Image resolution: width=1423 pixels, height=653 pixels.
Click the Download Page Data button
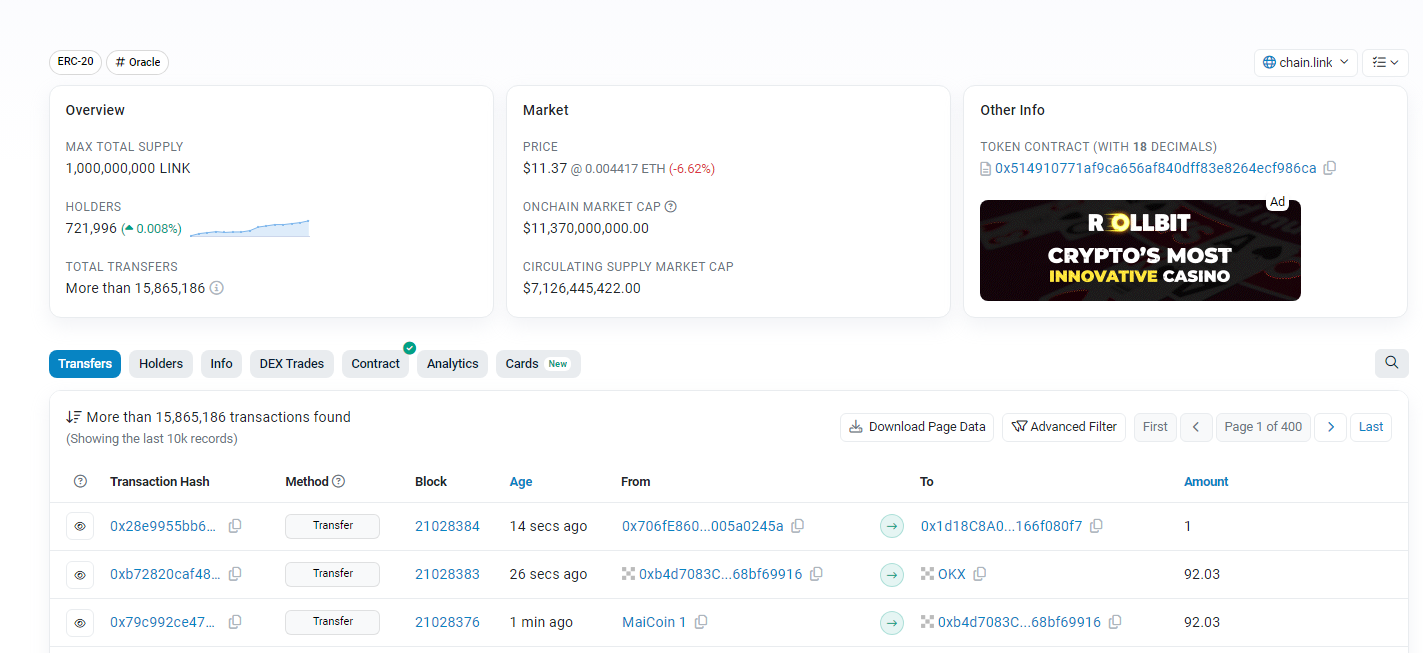(x=916, y=427)
